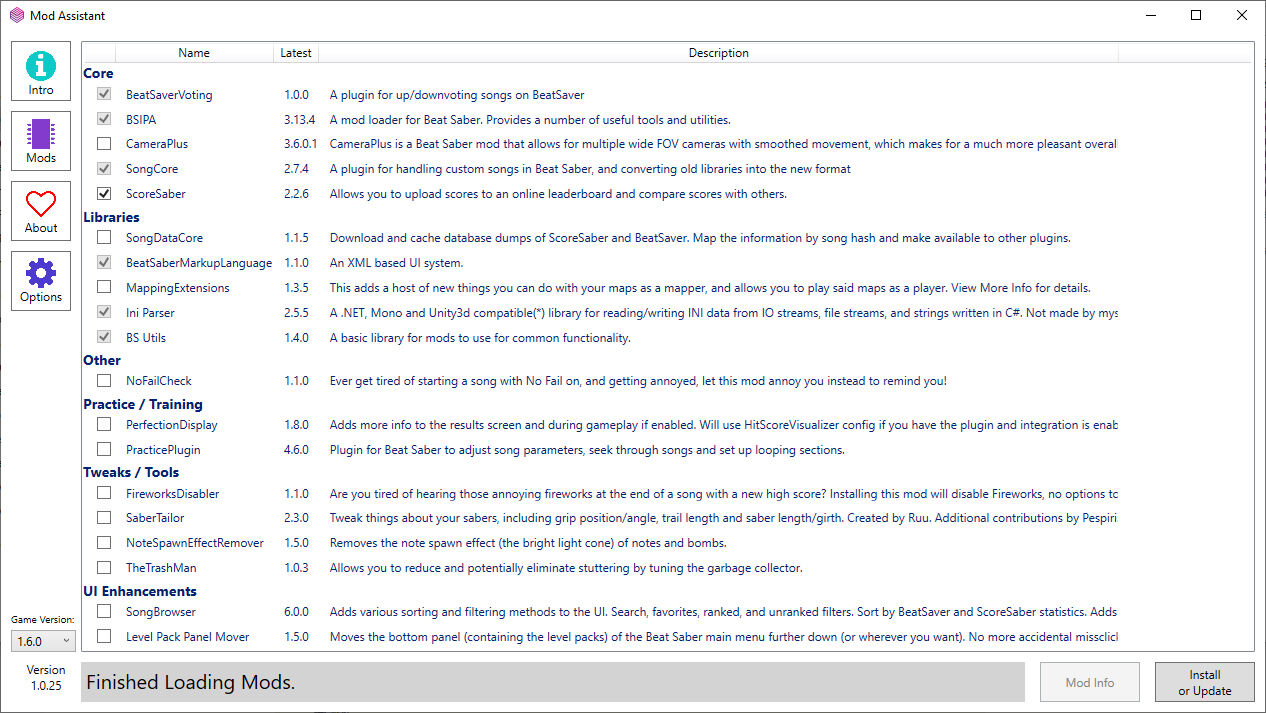This screenshot has width=1266, height=713.
Task: Enable TheTrashMan mod
Action: click(x=104, y=568)
